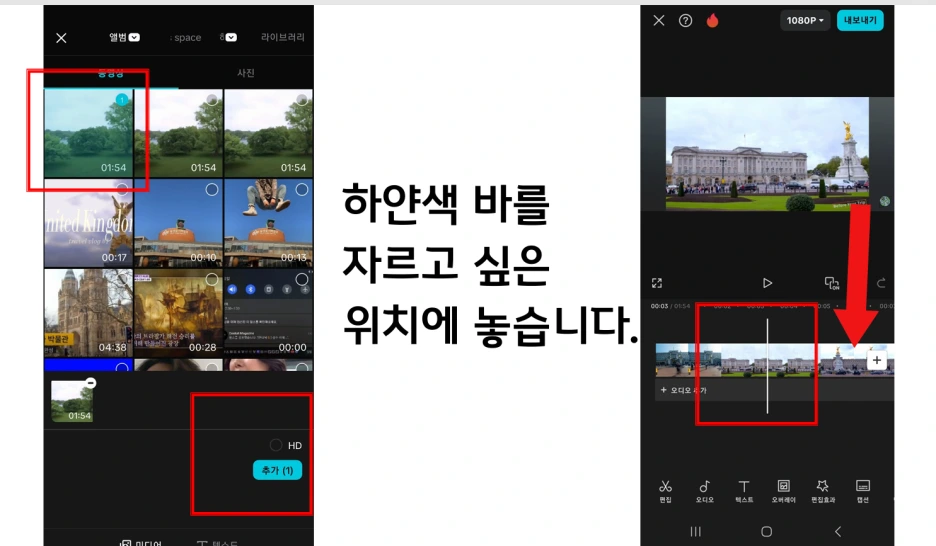Add a clip with the plus button
The image size is (936, 546).
pos(877,360)
